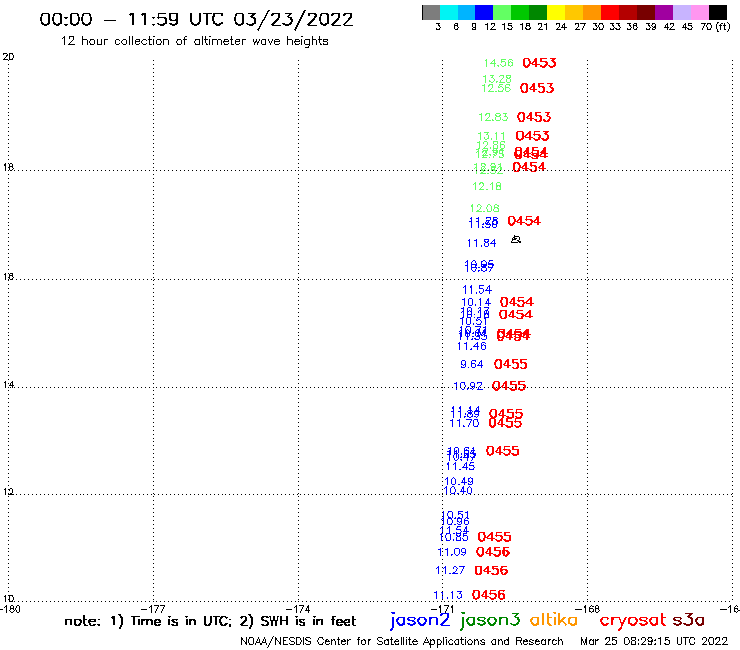Click the 11.84 blue wave height value

coord(481,243)
